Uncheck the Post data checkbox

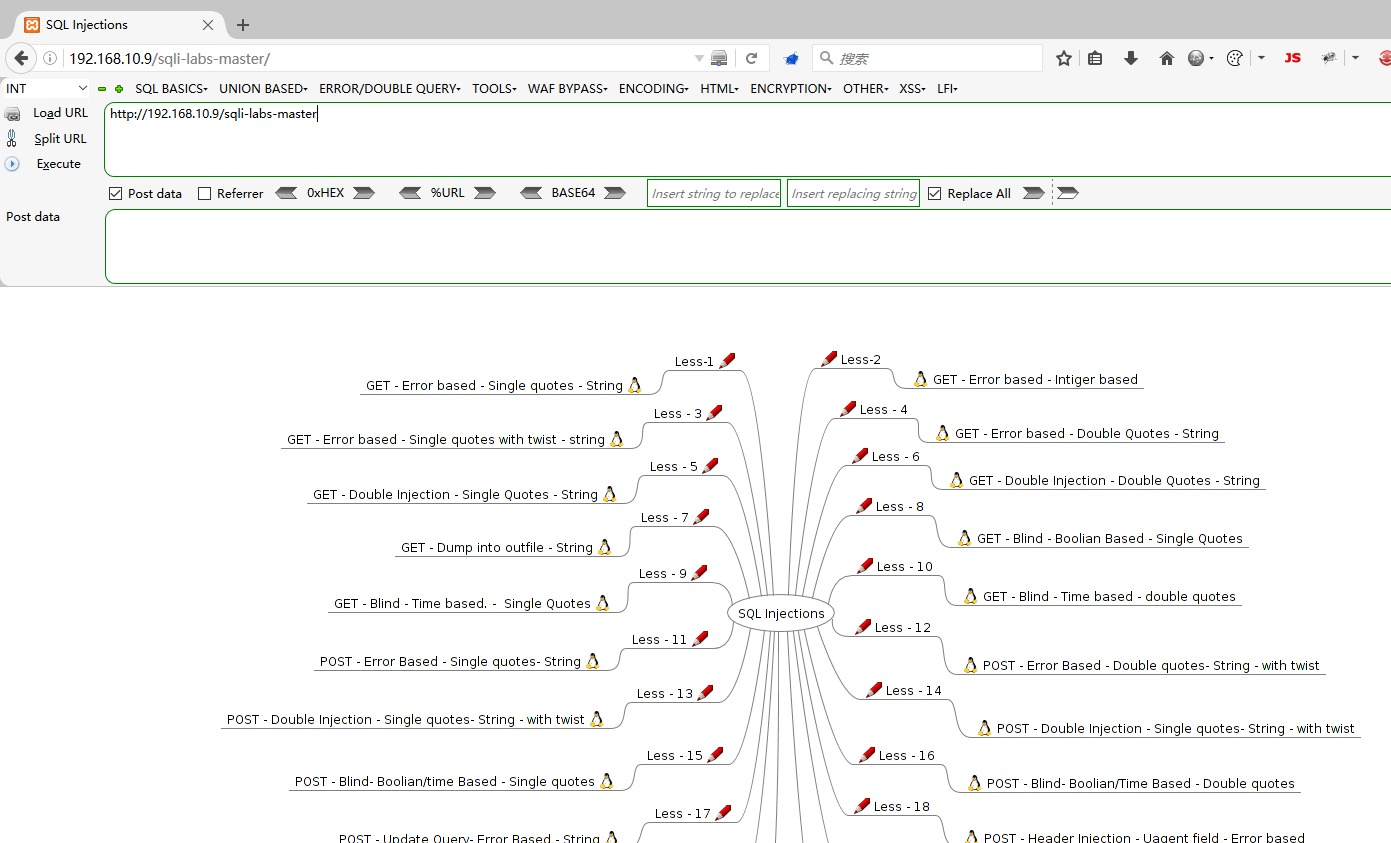[115, 194]
